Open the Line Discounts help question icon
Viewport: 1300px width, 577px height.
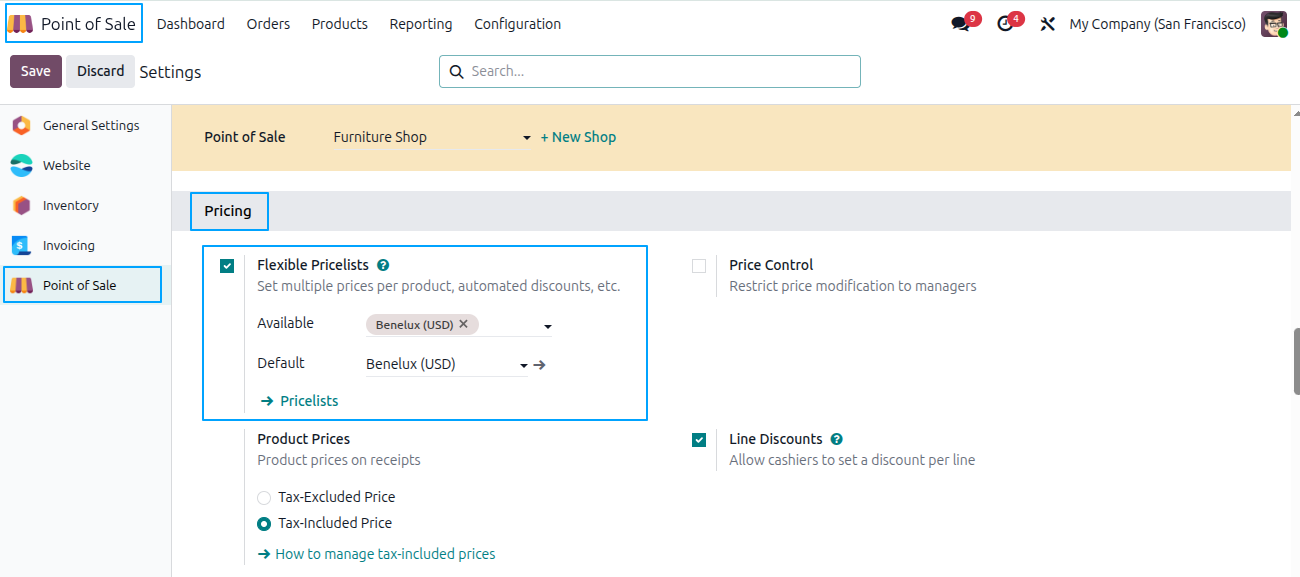click(836, 440)
